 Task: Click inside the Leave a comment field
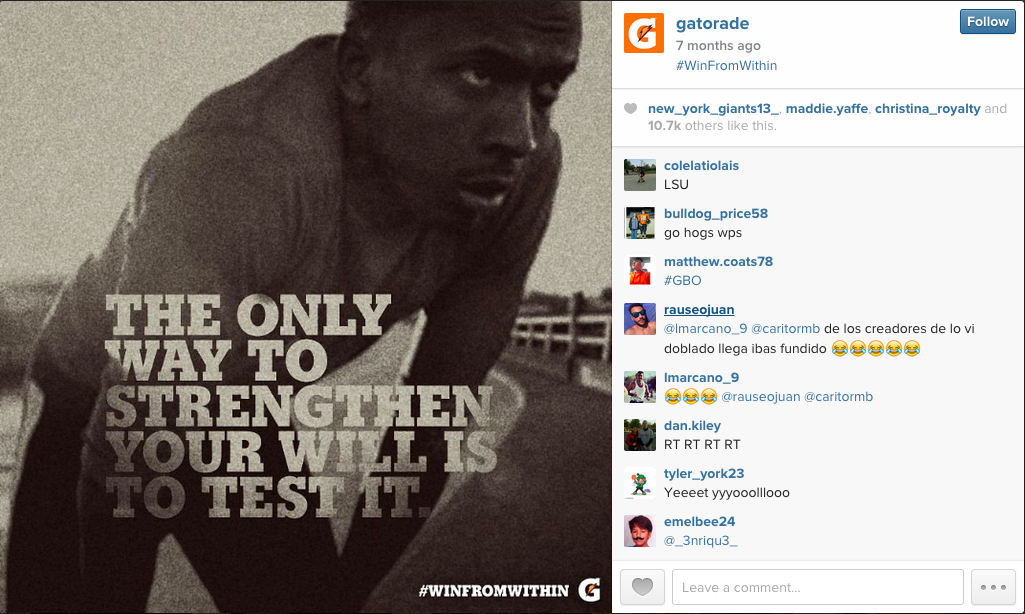[817, 587]
